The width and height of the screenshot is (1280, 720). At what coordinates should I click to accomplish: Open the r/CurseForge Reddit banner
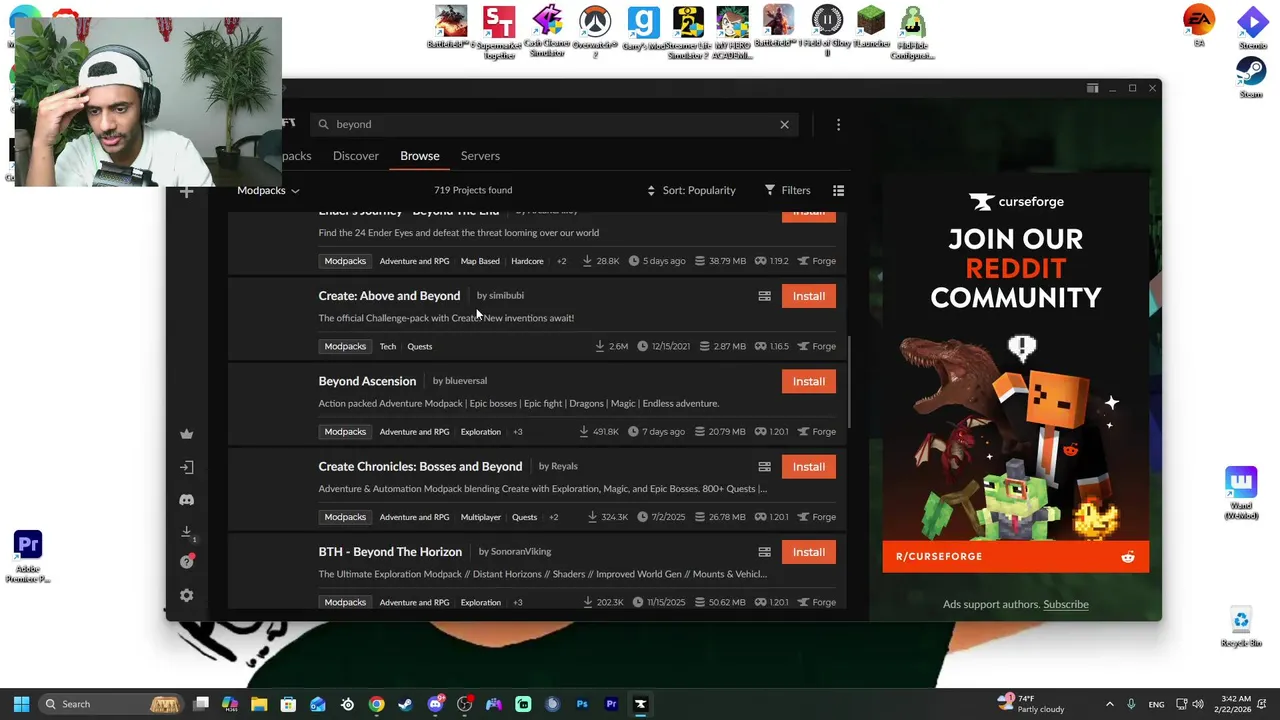[1015, 557]
